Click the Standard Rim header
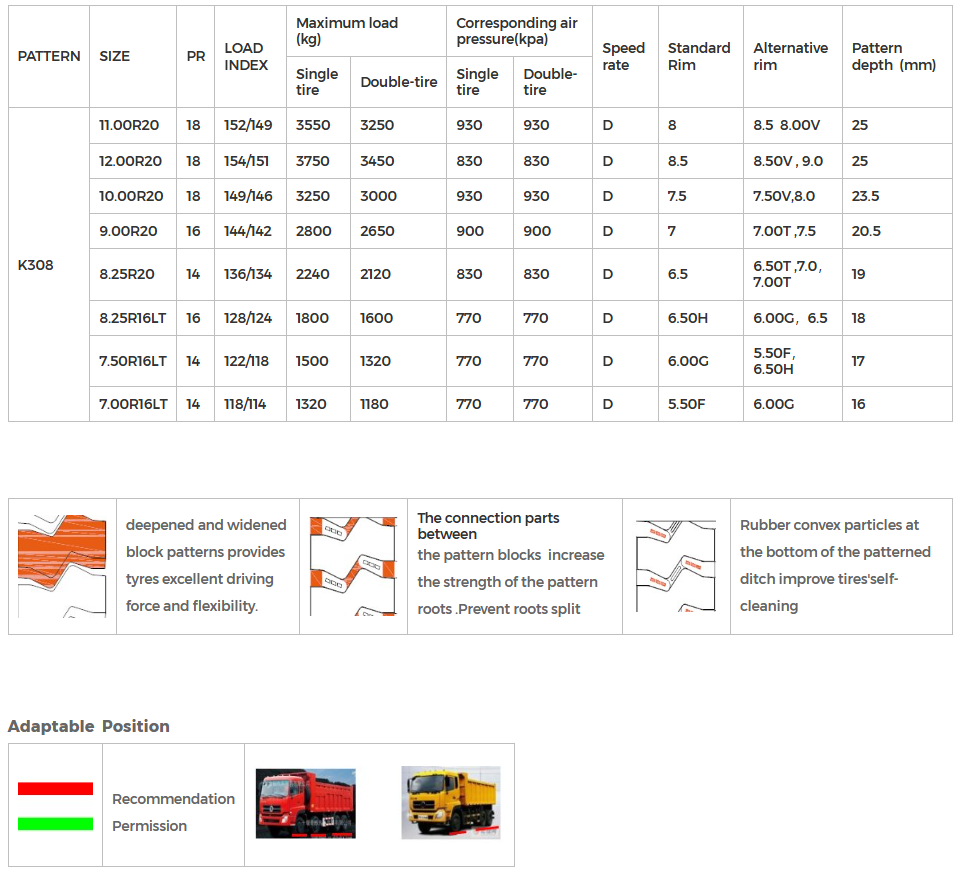961x874 pixels. [x=699, y=56]
